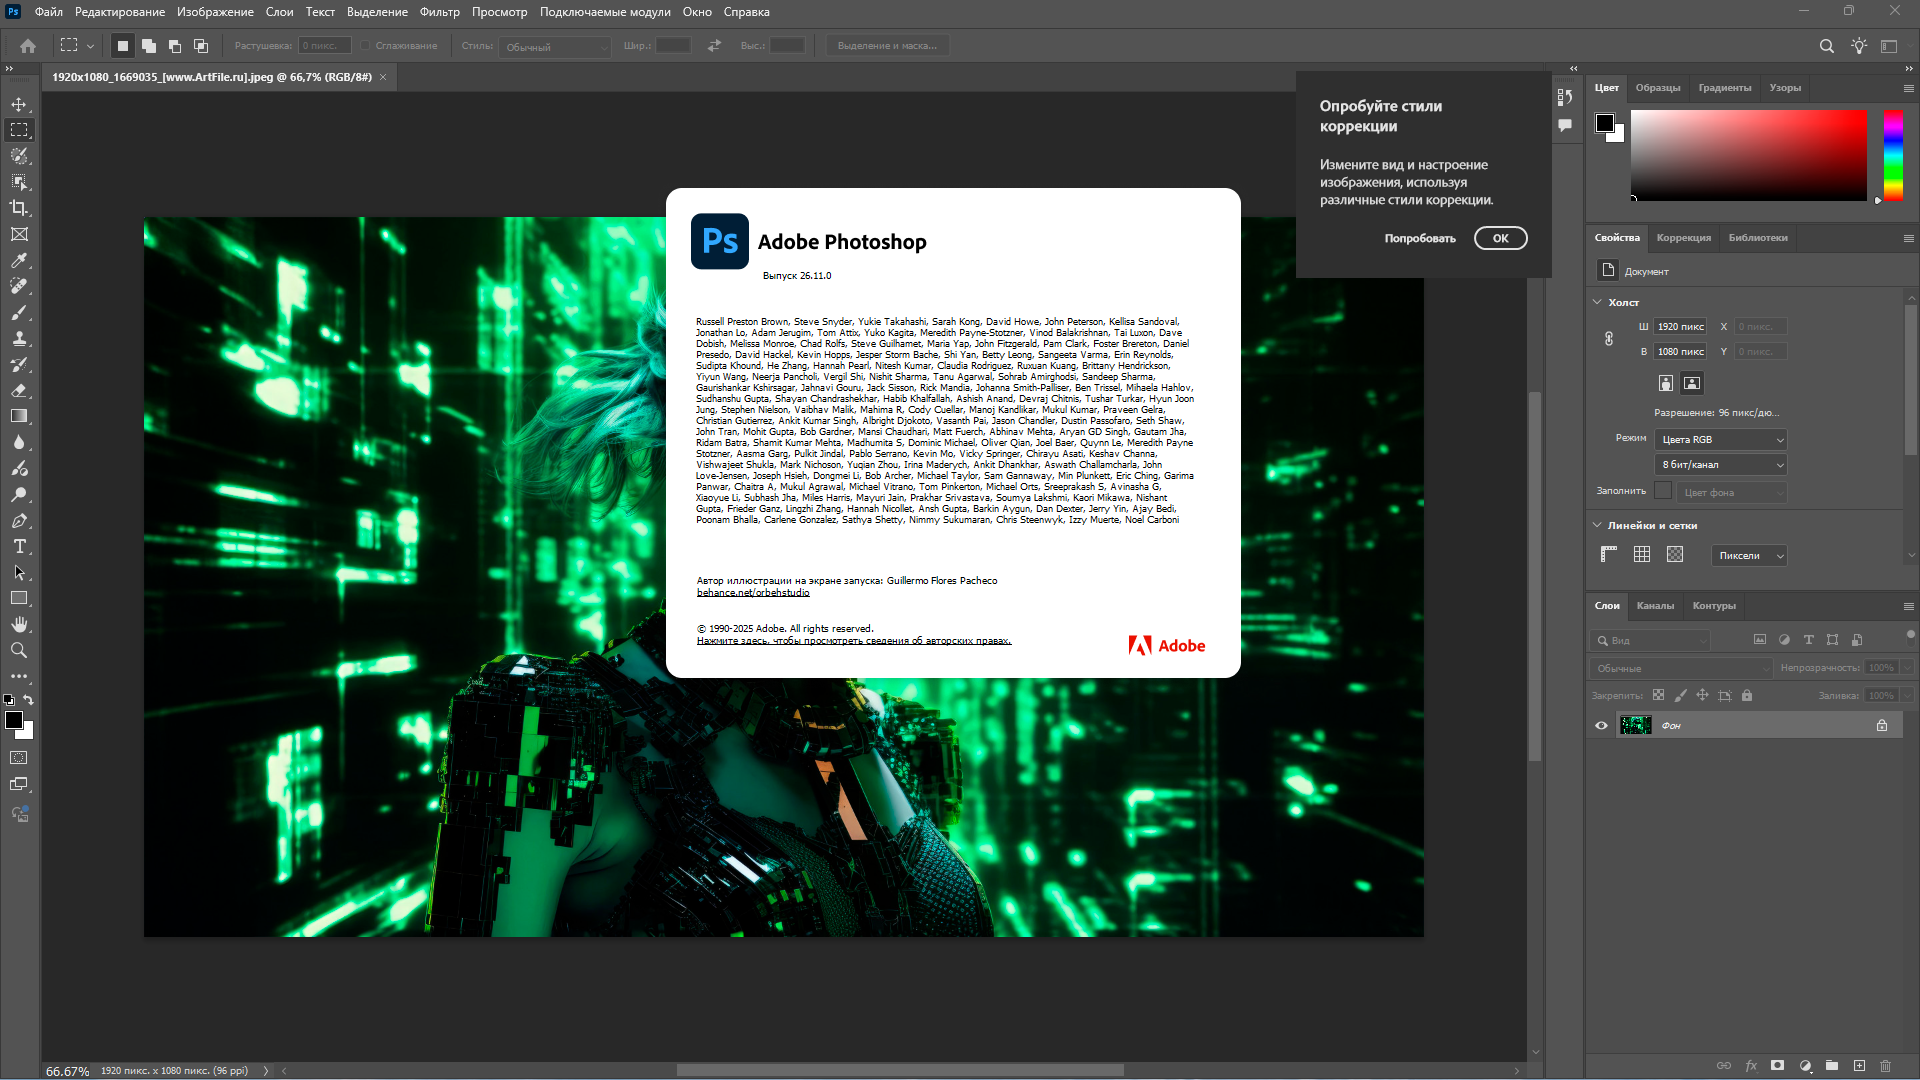The width and height of the screenshot is (1920, 1080).
Task: Select the Crop tool
Action: point(19,208)
